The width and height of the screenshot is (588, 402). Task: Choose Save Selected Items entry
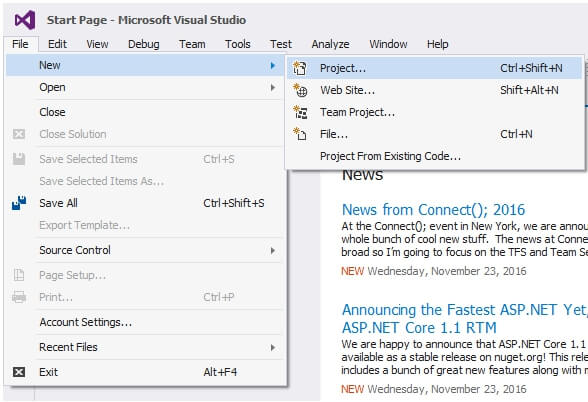(145, 159)
